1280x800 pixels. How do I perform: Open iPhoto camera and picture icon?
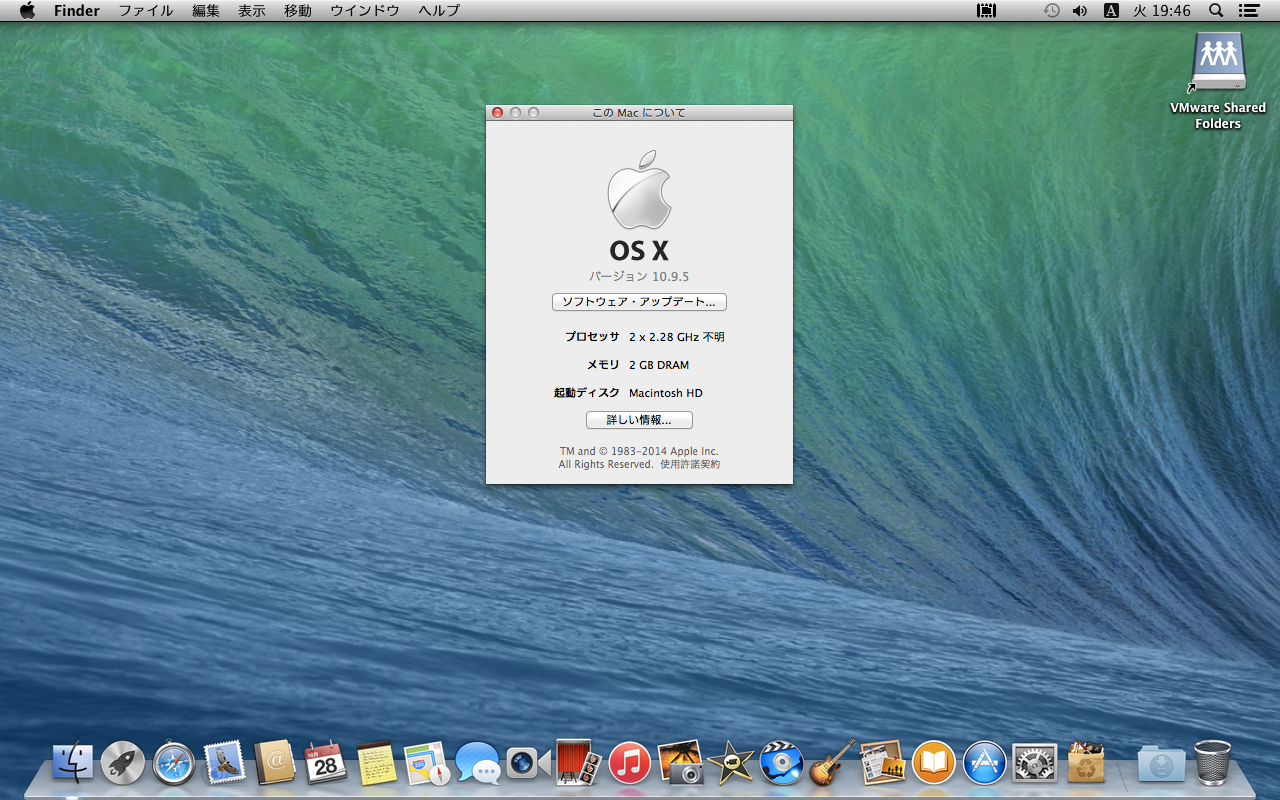tap(680, 764)
